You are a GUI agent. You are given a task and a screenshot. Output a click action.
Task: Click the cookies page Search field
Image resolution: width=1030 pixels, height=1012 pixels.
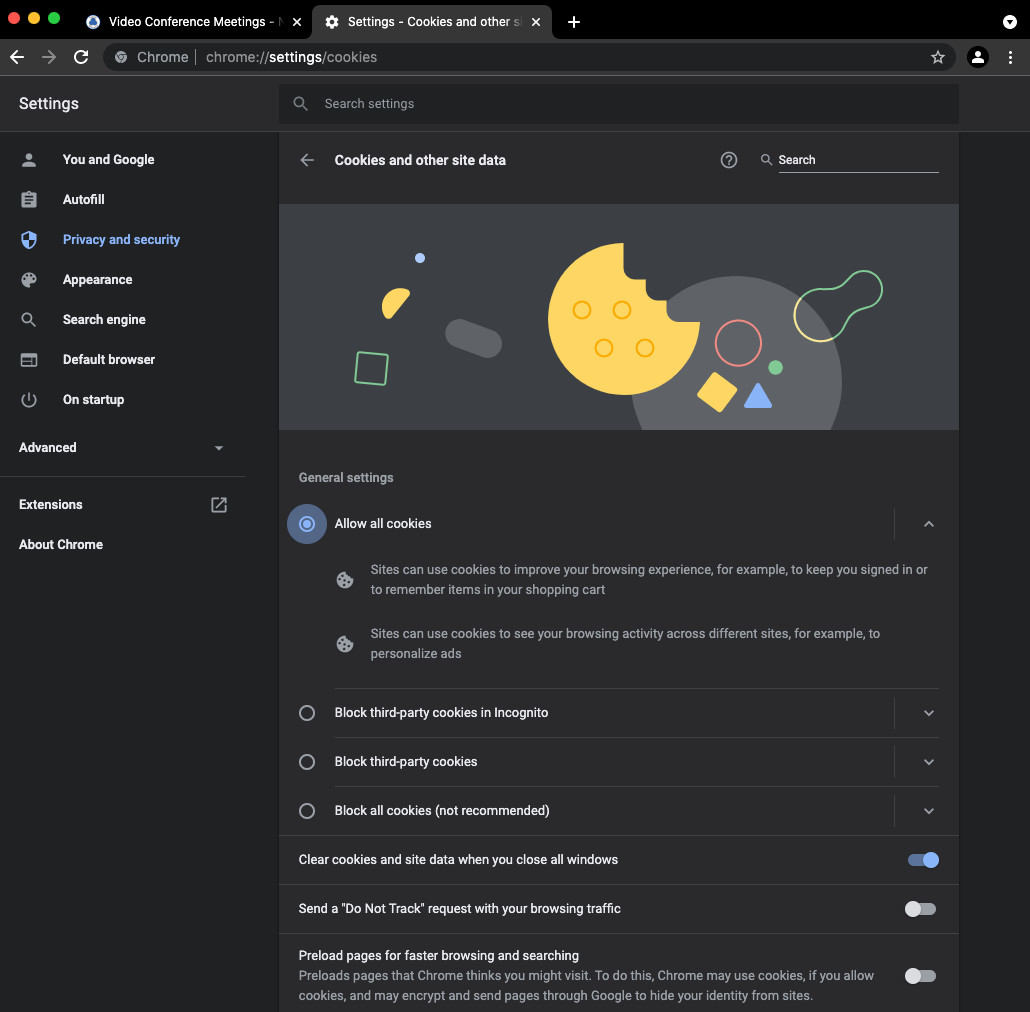858,160
